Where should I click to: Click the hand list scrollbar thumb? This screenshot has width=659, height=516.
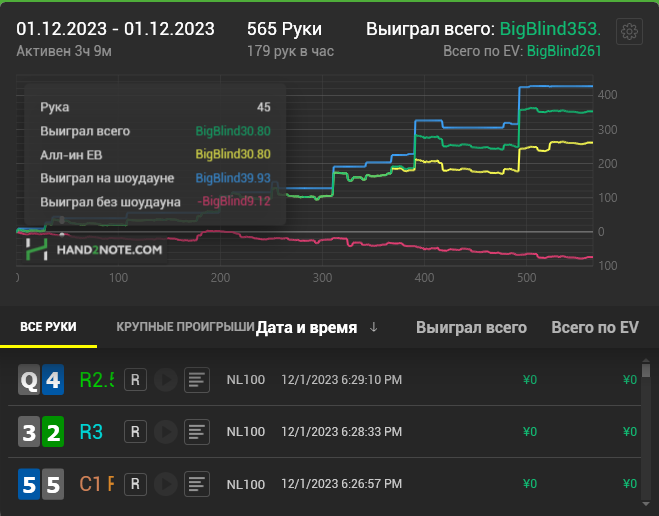[646, 371]
